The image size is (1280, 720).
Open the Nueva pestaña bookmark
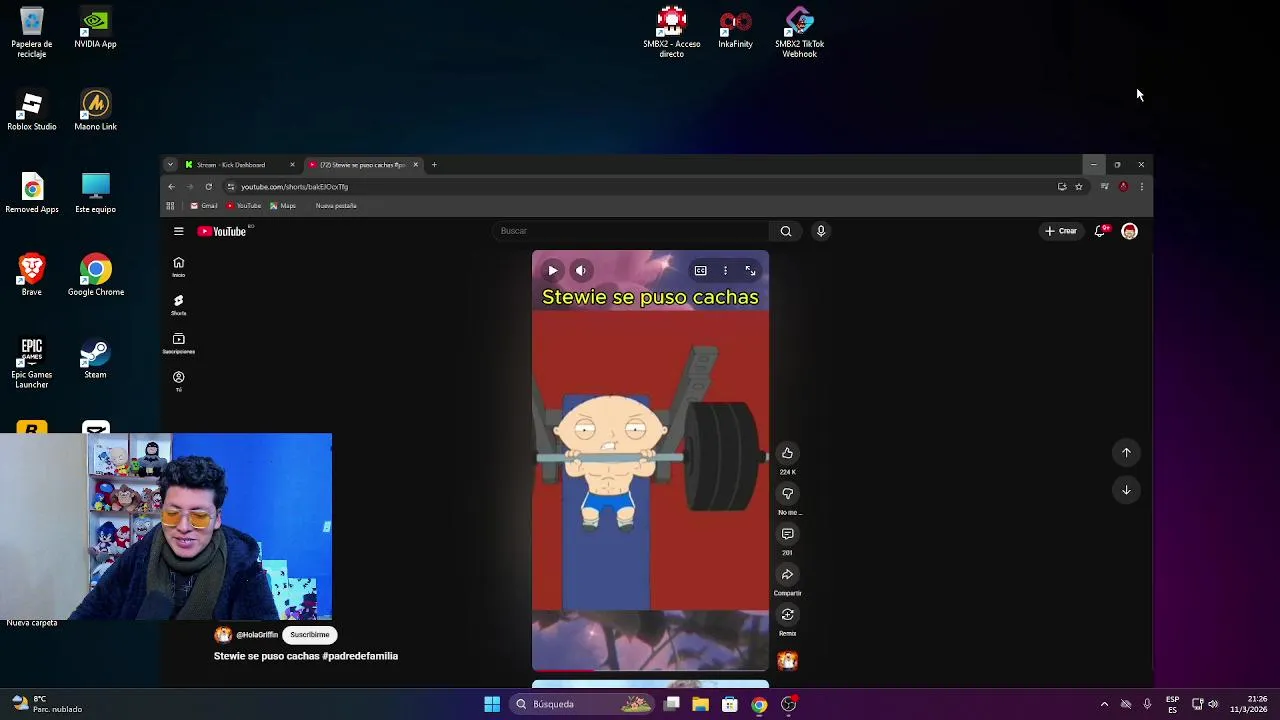pyautogui.click(x=336, y=206)
